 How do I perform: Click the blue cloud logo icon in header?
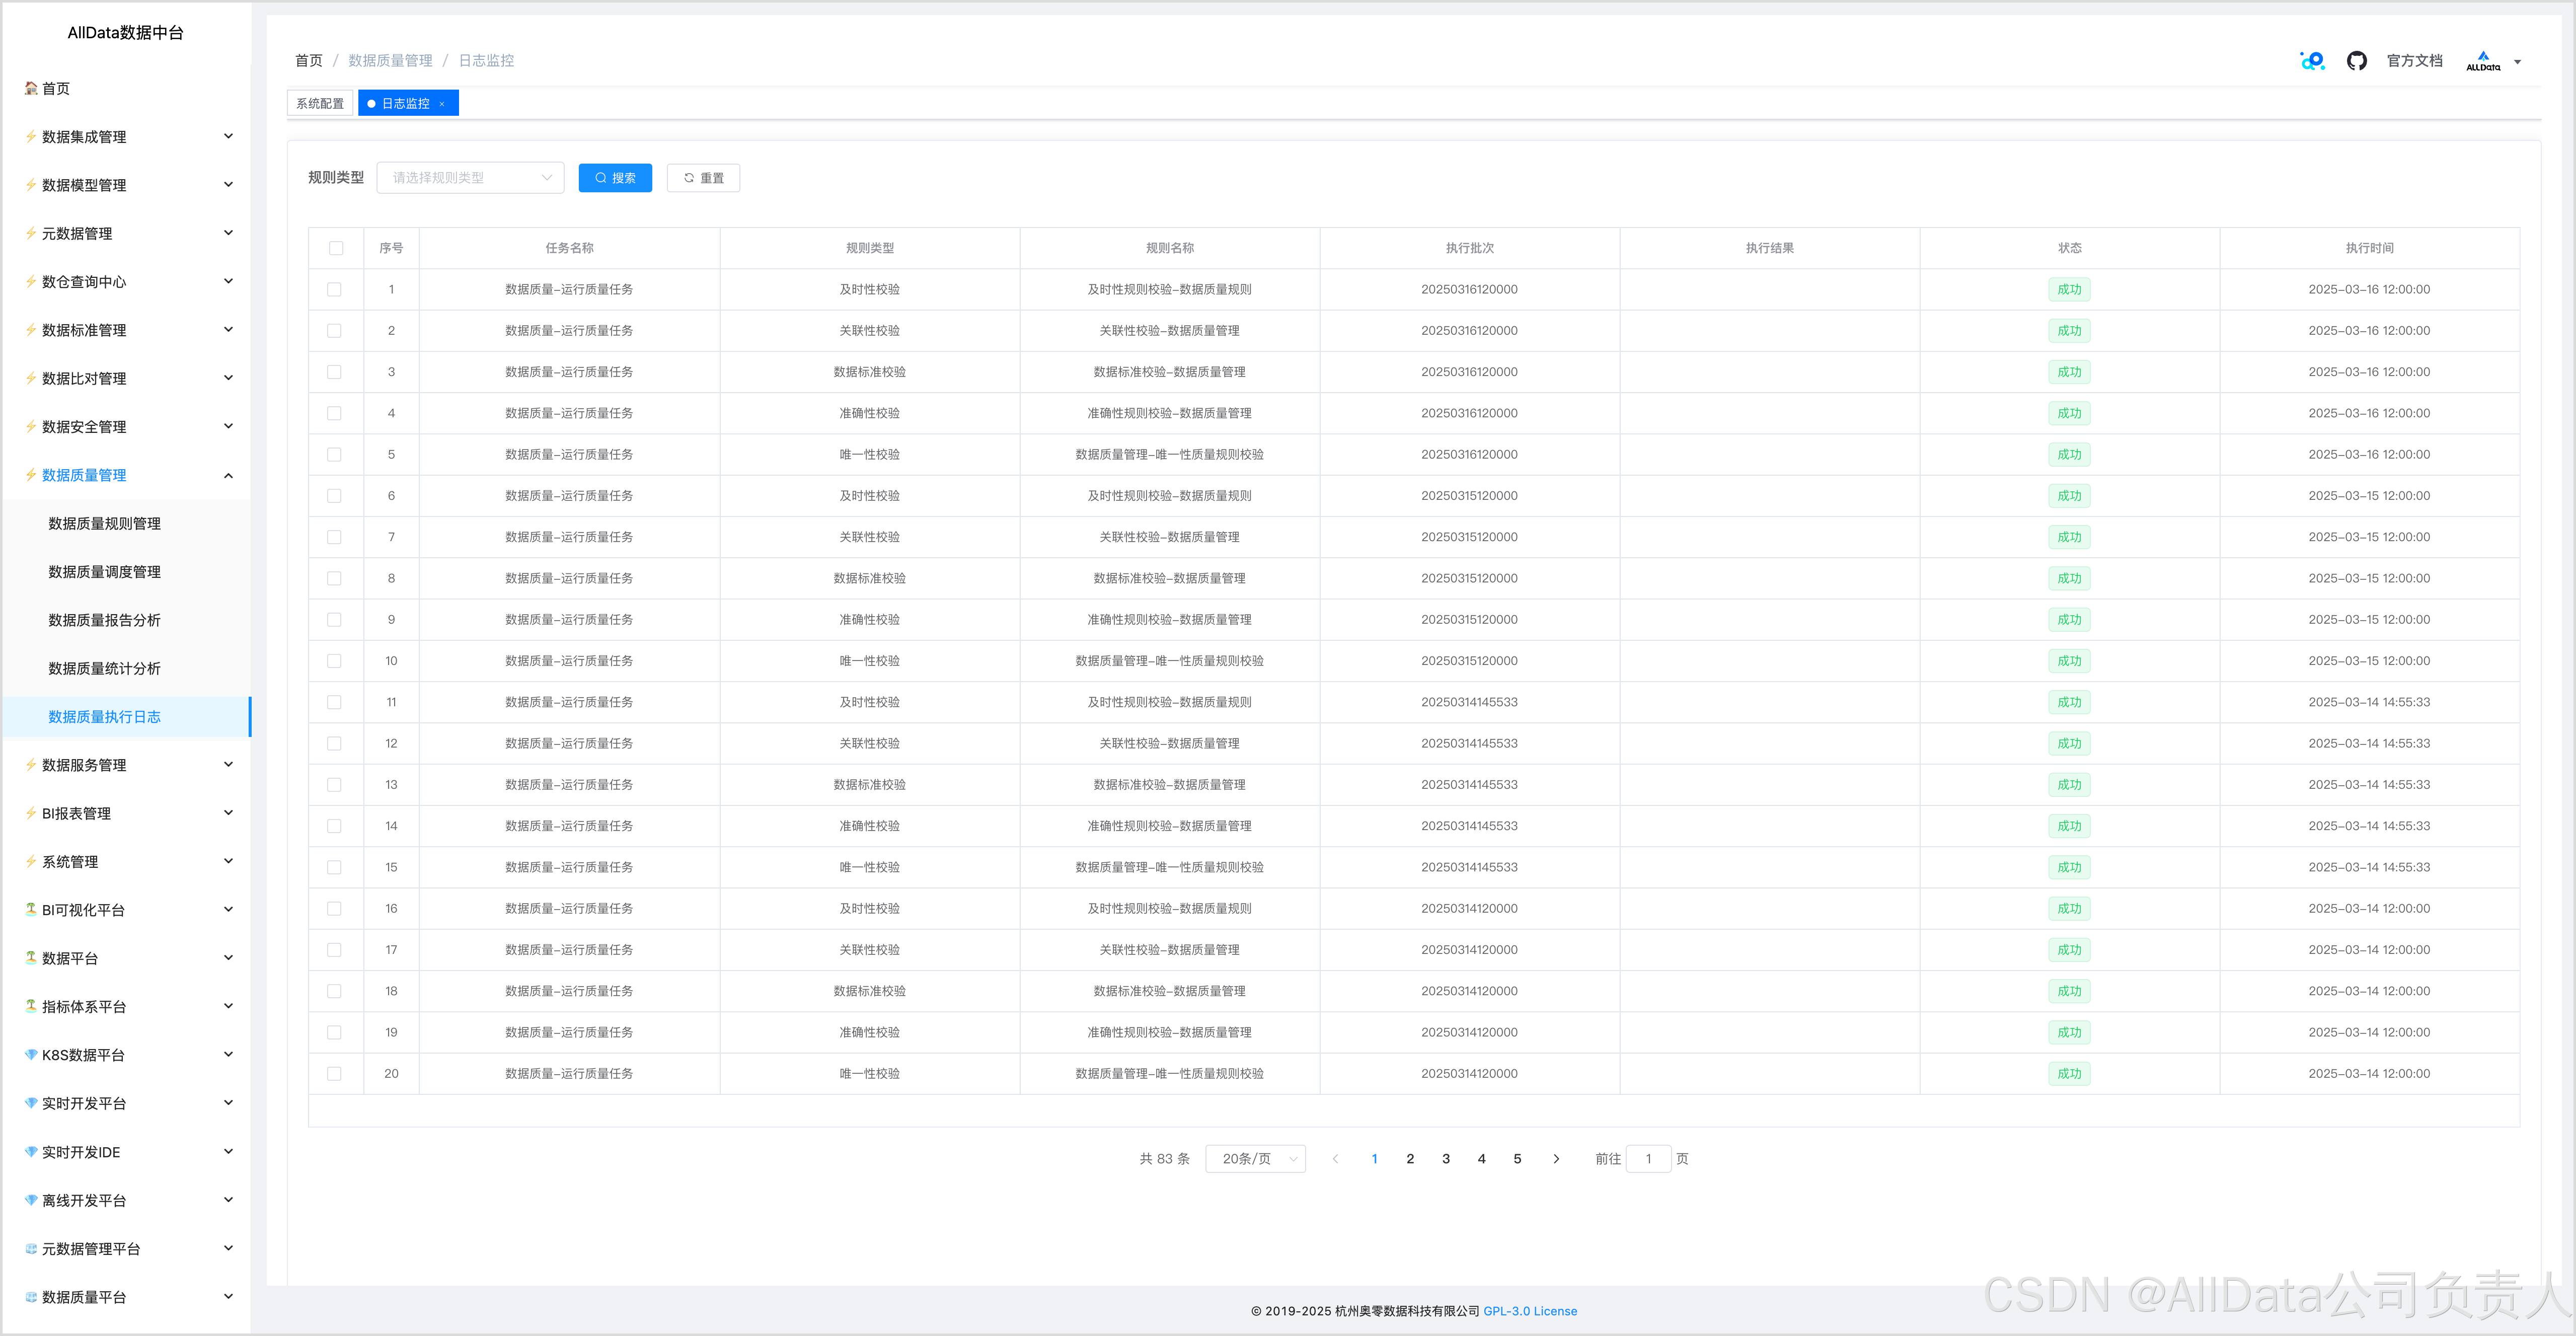click(2312, 61)
